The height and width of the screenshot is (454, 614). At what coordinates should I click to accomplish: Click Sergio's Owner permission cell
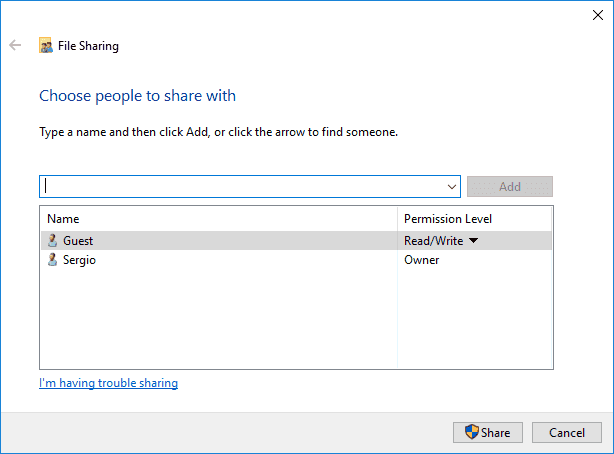(x=422, y=260)
